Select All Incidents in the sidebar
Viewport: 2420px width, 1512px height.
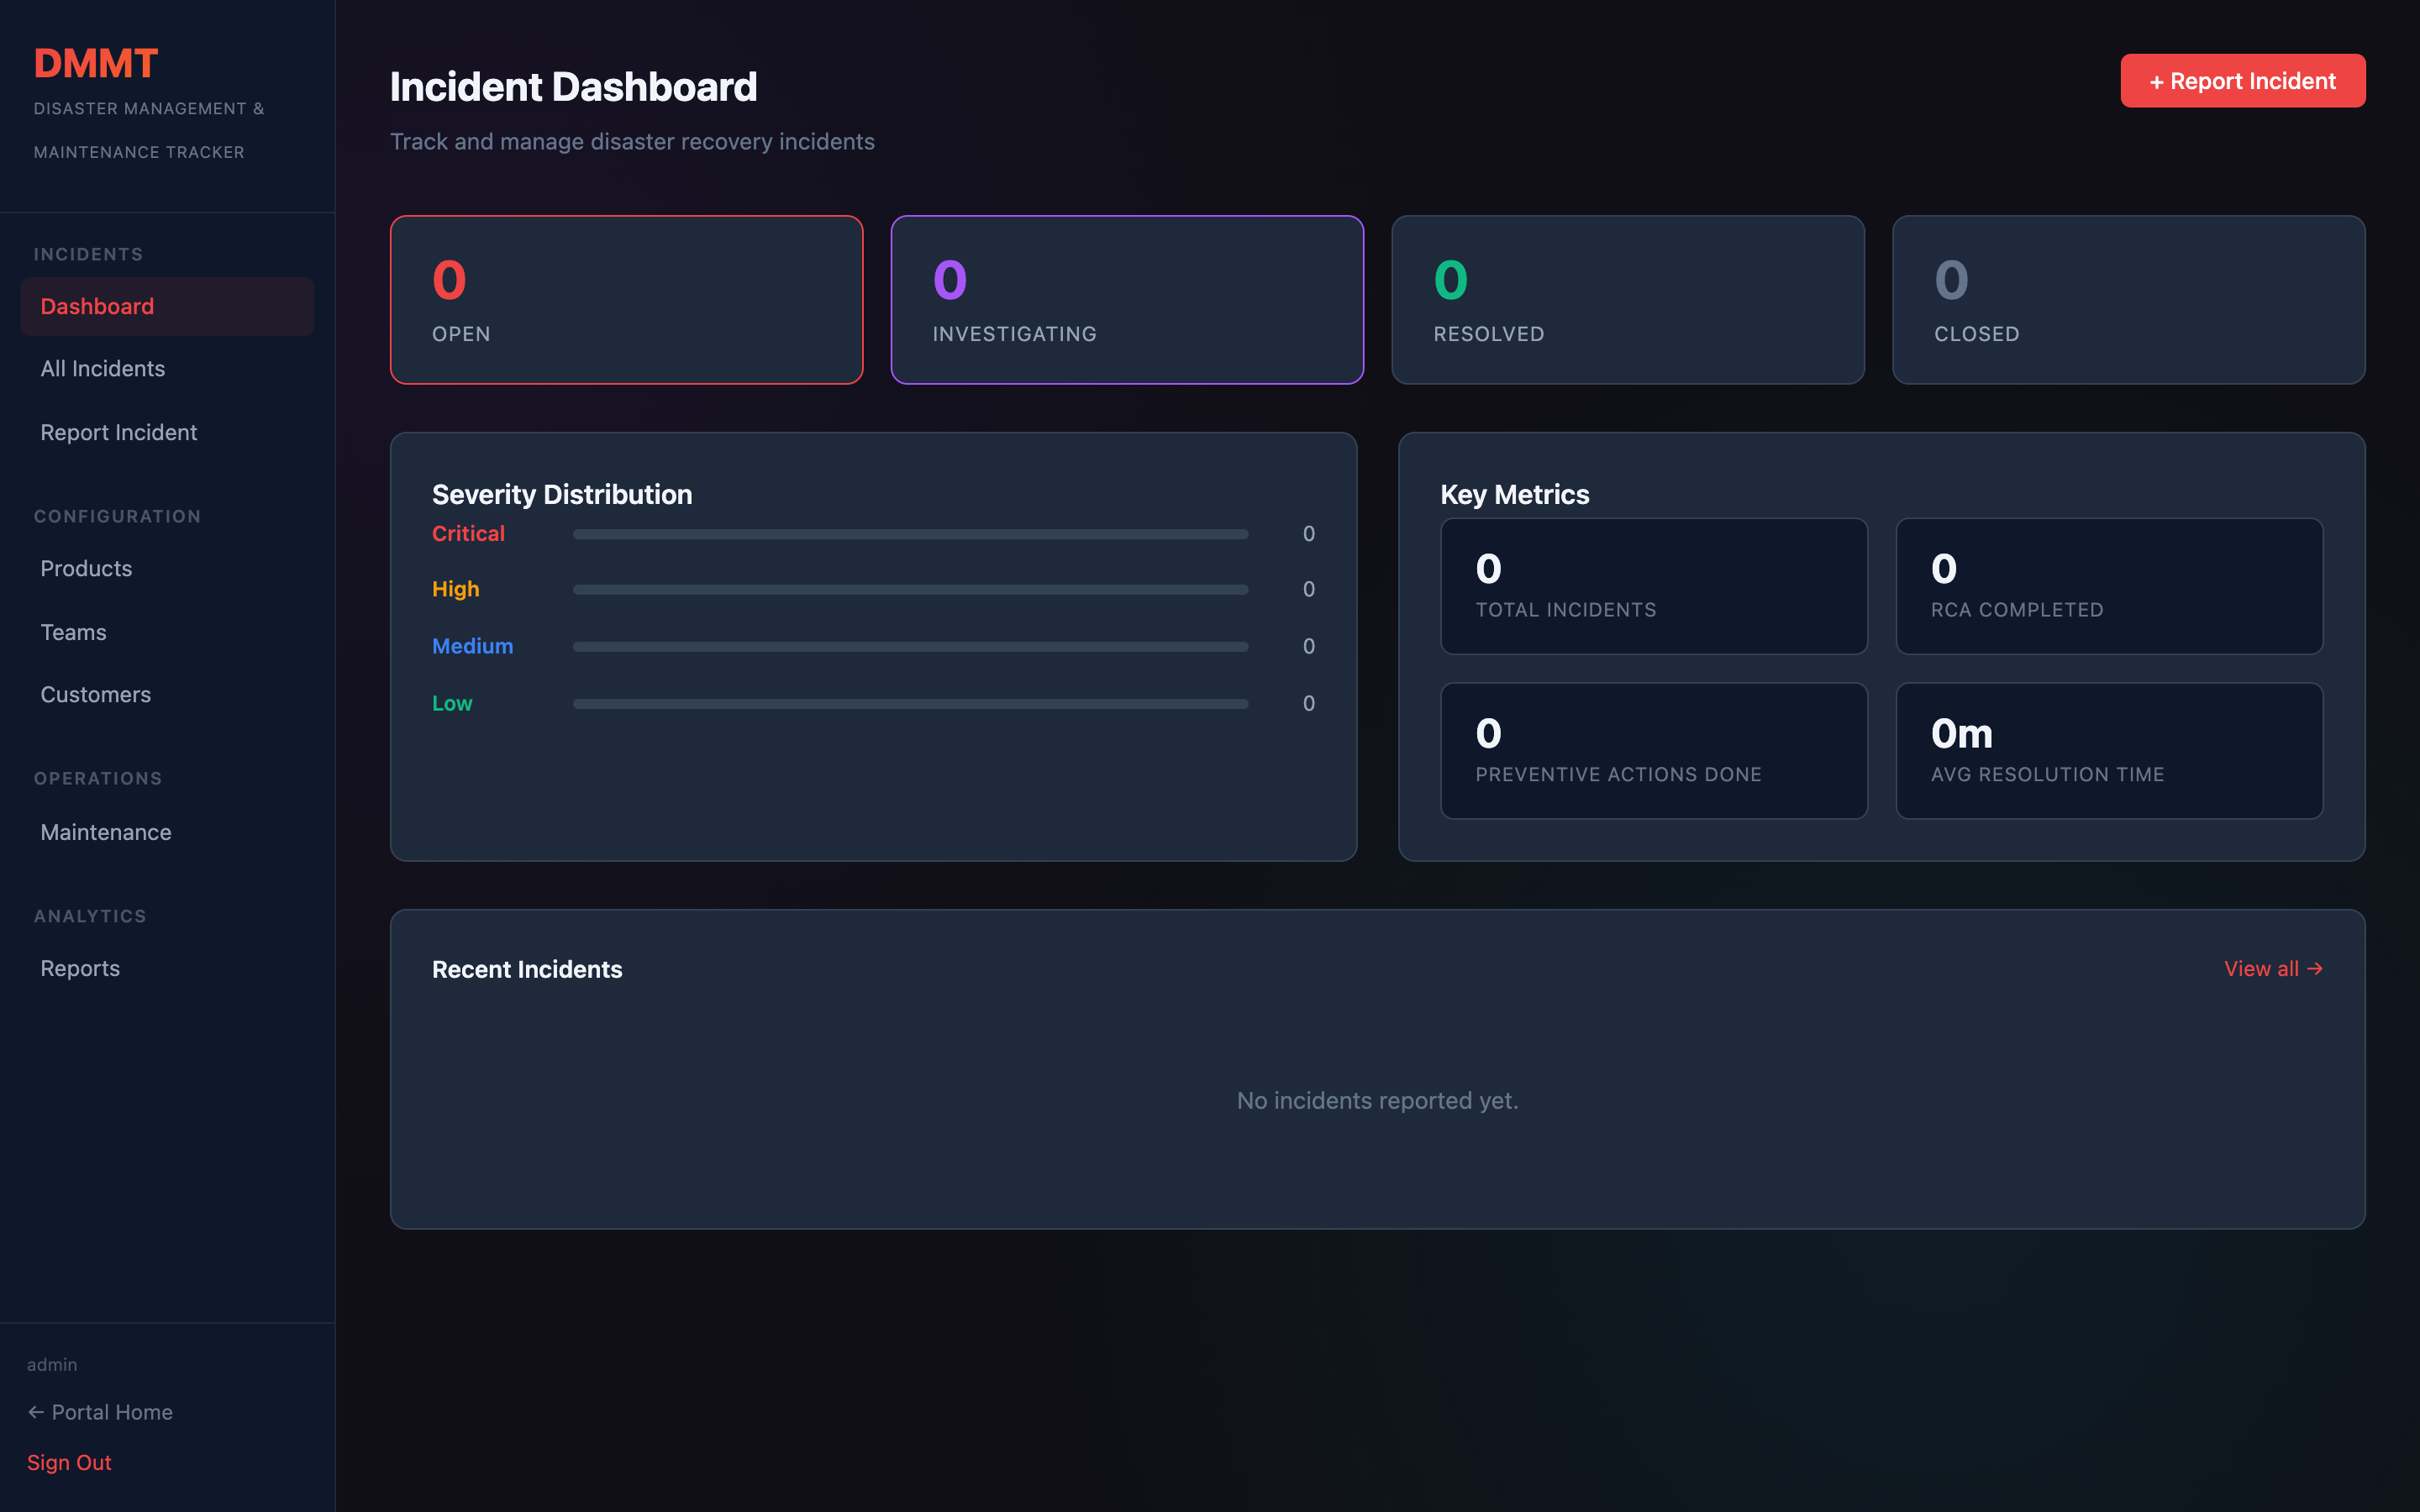pyautogui.click(x=103, y=368)
